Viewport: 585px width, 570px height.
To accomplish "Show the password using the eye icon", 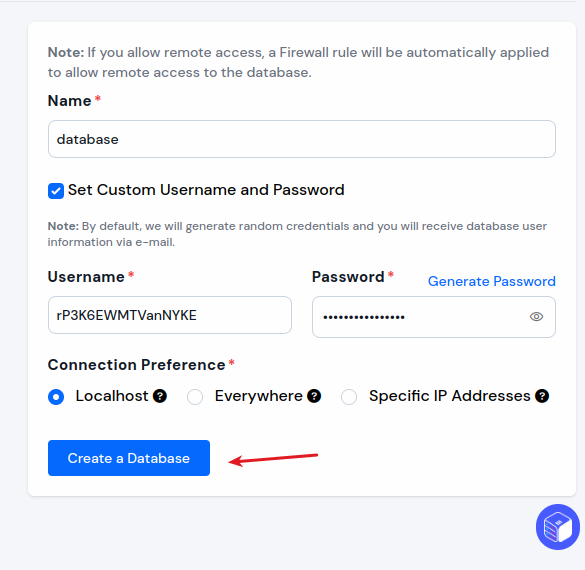I will coord(536,317).
